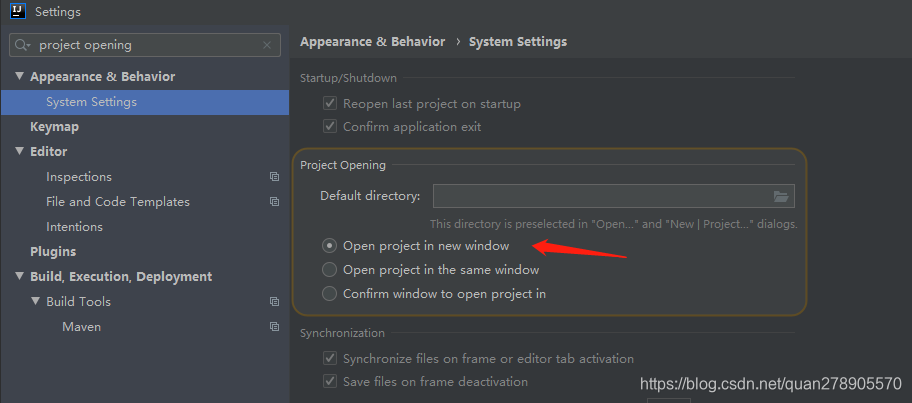Select Open project in the same window
912x403 pixels.
[x=330, y=270]
